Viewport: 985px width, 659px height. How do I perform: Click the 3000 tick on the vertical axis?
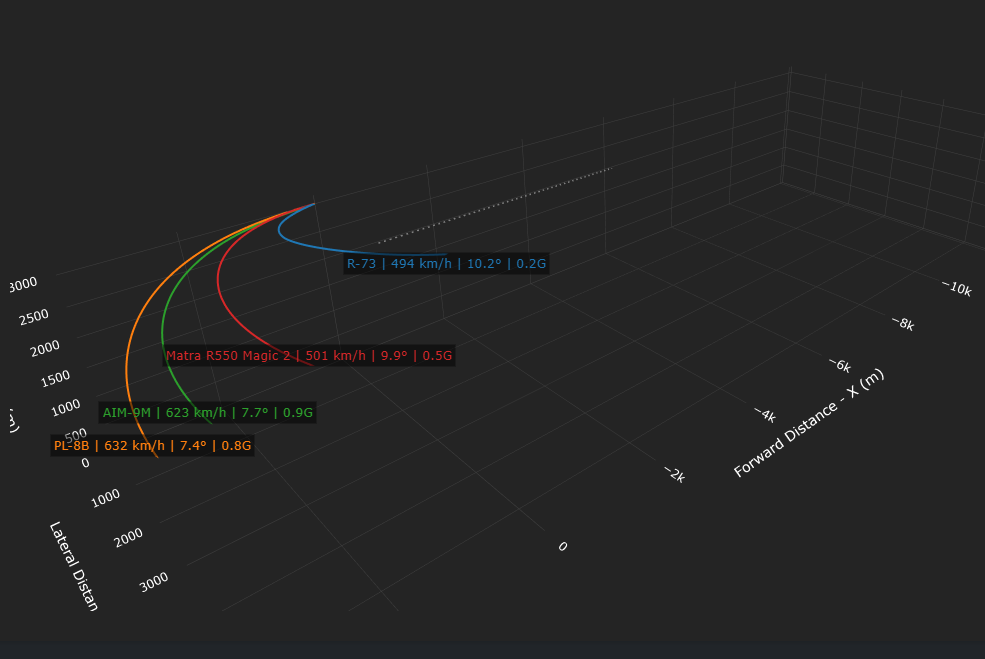[23, 285]
